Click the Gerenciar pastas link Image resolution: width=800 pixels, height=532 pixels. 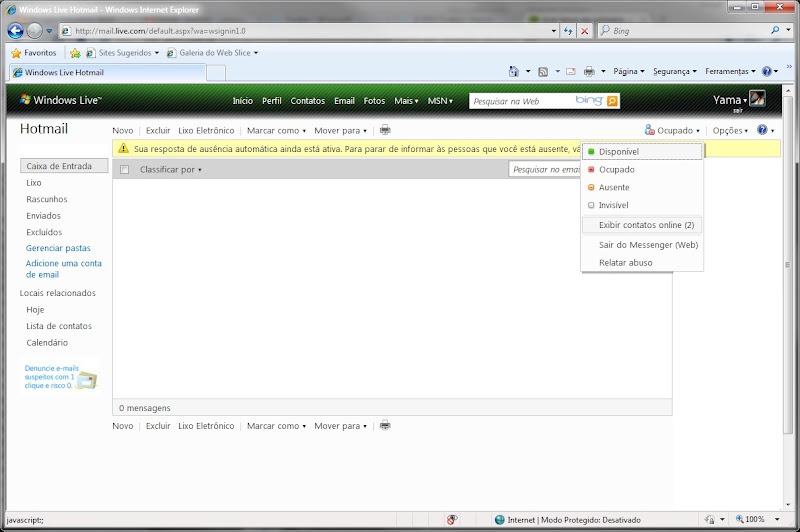coord(58,248)
